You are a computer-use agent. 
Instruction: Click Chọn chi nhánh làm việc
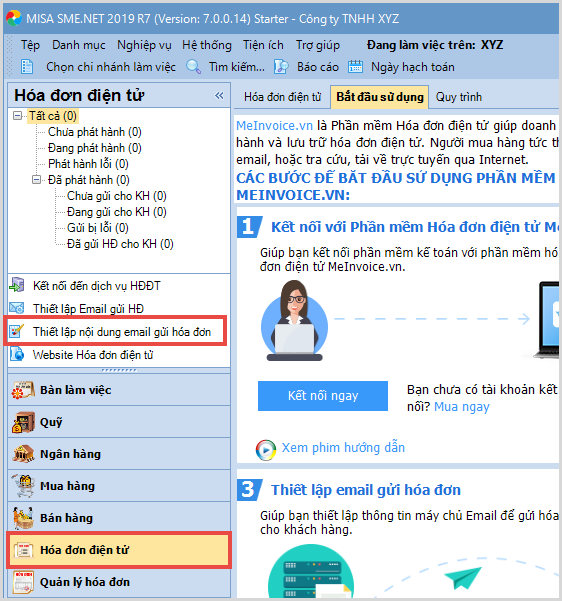coord(111,67)
